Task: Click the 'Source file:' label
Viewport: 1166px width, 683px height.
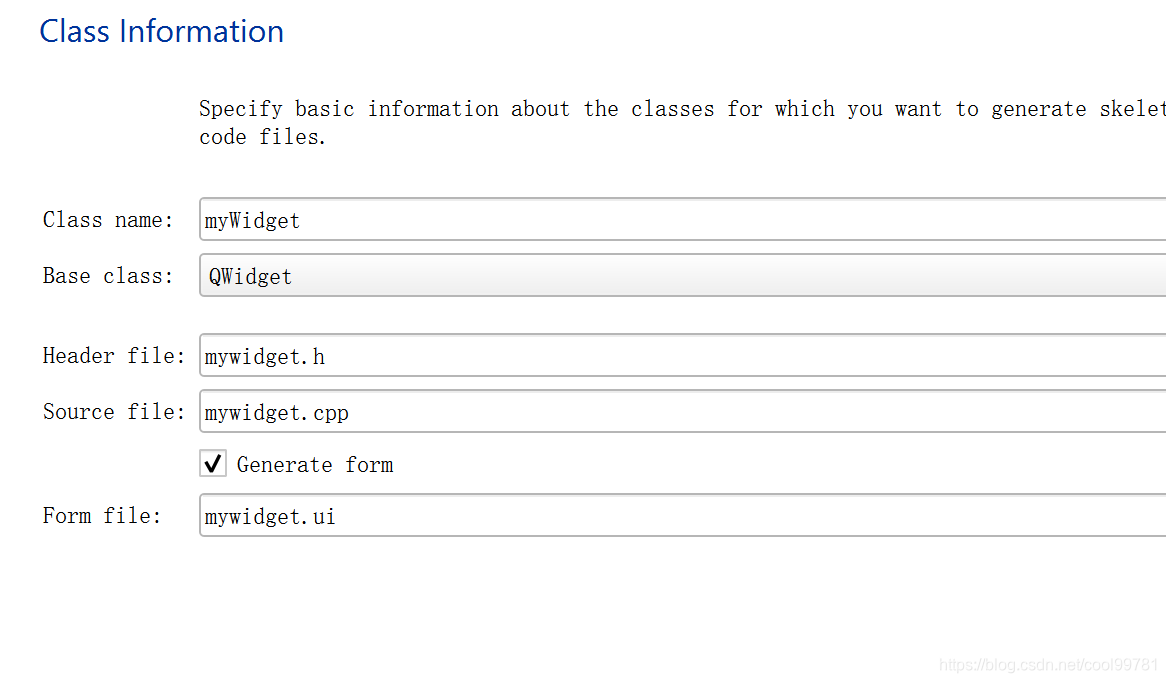Action: point(114,412)
